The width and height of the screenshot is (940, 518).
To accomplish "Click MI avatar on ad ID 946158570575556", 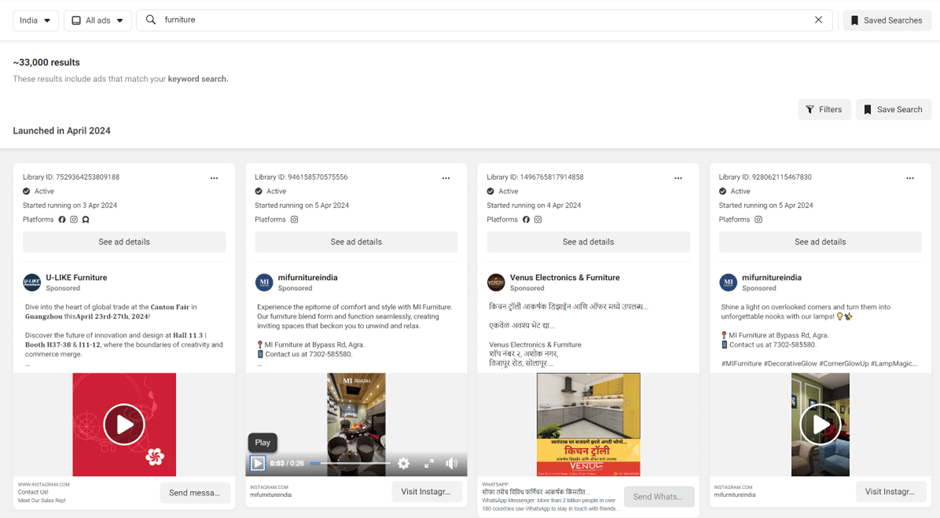I will [x=264, y=282].
